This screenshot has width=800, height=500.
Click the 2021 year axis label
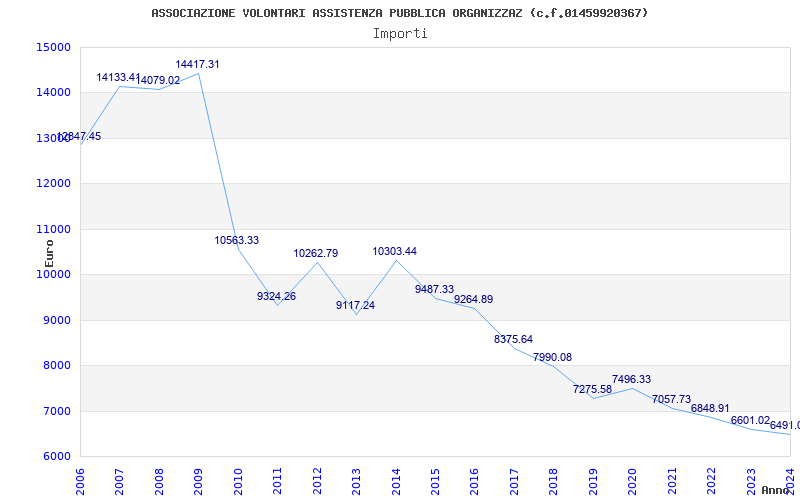coord(672,480)
